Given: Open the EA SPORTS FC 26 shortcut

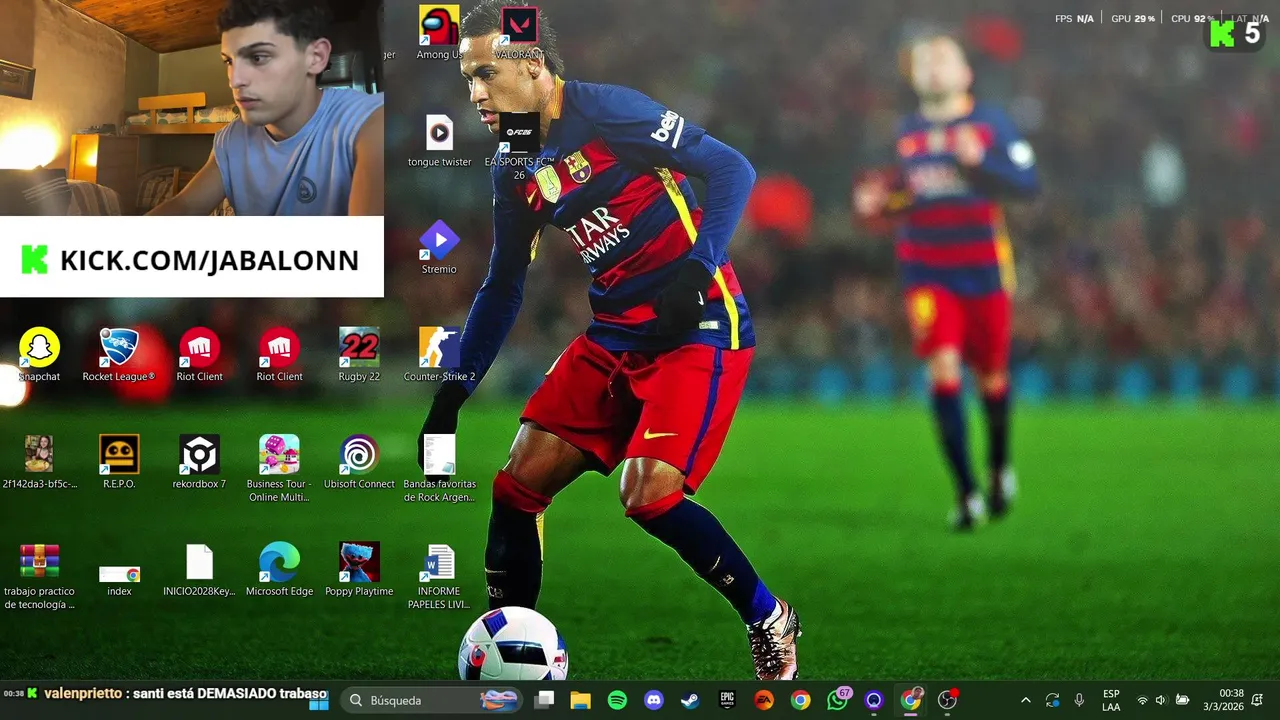Looking at the screenshot, I should 519,146.
